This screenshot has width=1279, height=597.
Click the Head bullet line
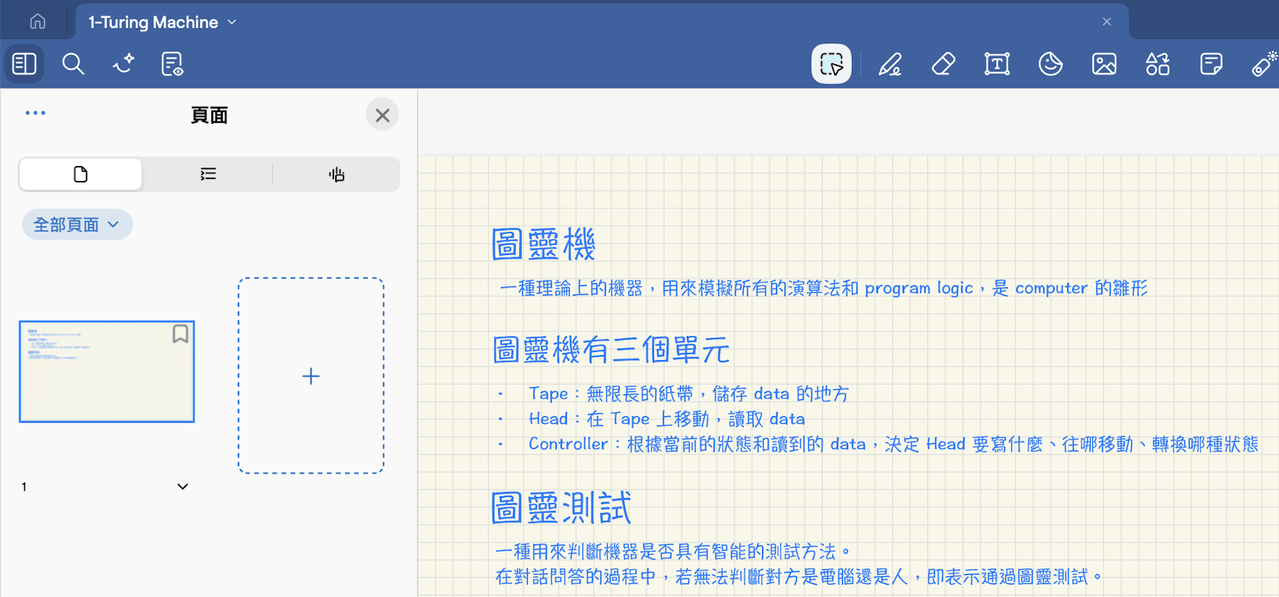point(666,419)
